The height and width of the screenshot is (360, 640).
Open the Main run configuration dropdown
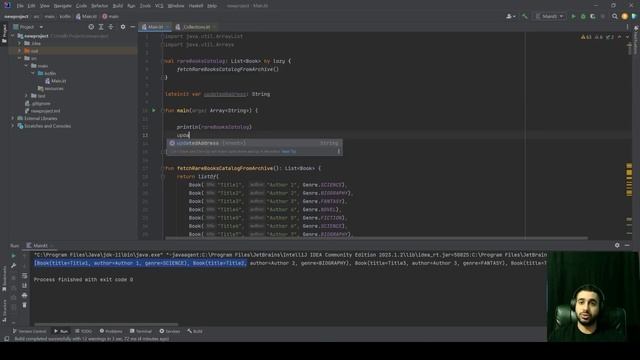tap(550, 16)
